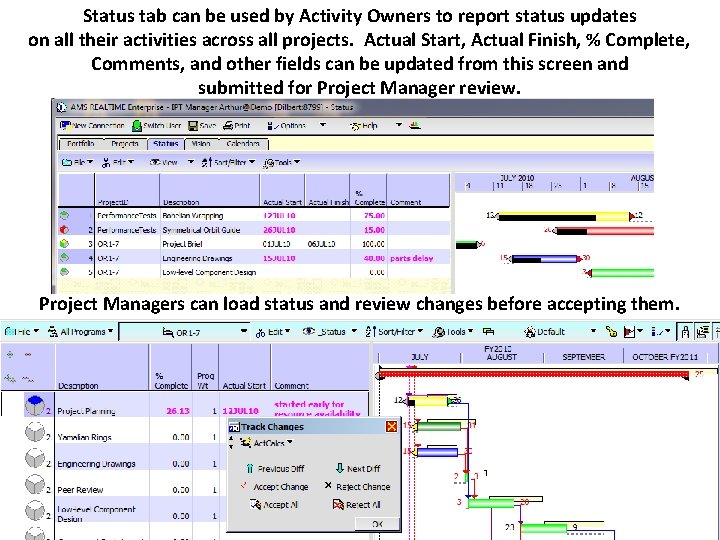Select the Status tab

tap(165, 144)
